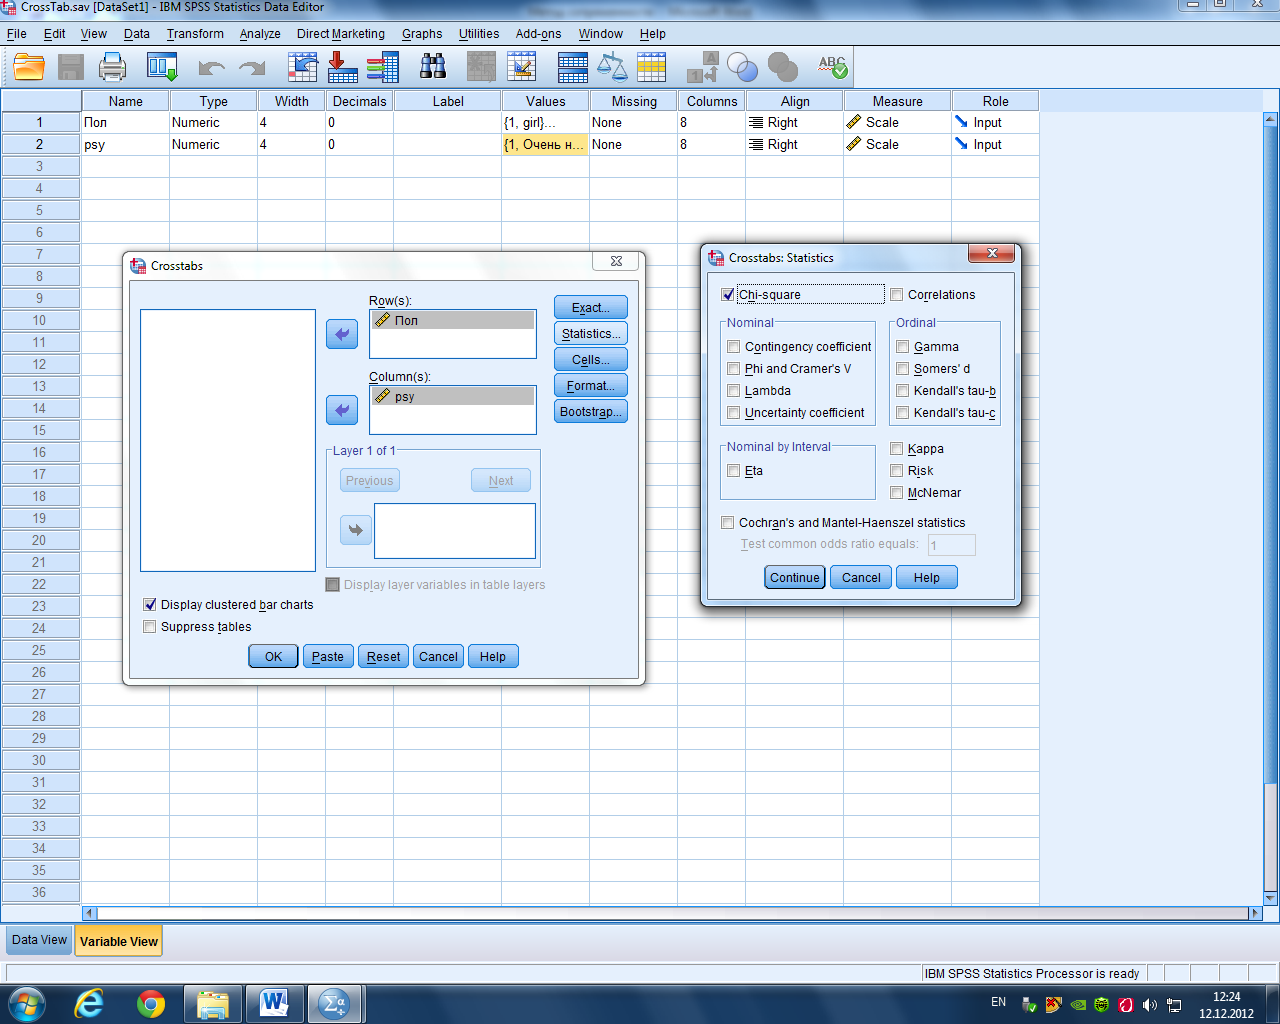Click the Values cell of psy row
Viewport: 1280px width, 1024px height.
545,144
